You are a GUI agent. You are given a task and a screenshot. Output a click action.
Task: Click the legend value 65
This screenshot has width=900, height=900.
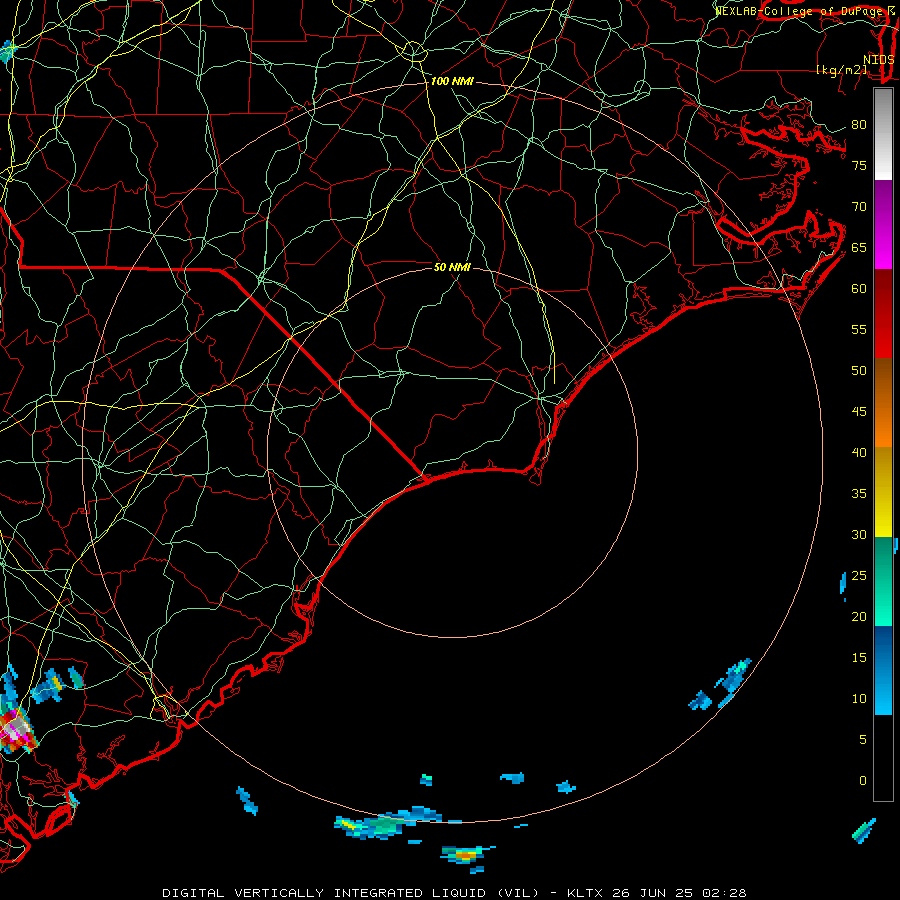point(859,248)
